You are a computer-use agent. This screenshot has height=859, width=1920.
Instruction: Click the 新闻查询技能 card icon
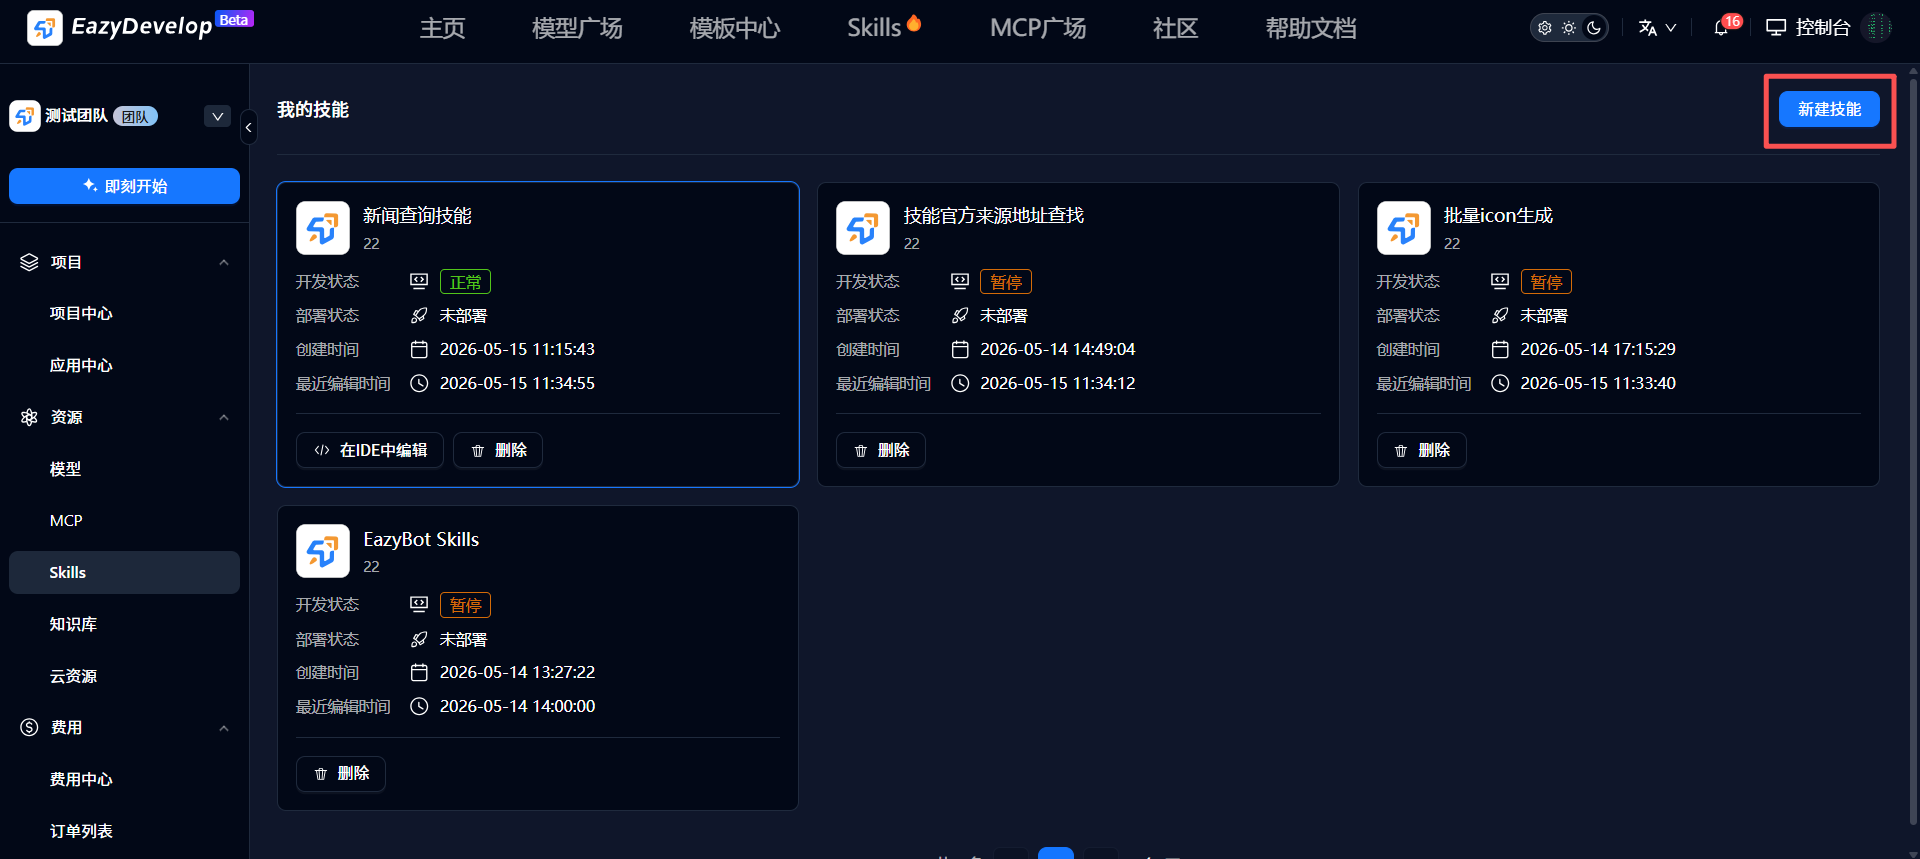point(323,228)
